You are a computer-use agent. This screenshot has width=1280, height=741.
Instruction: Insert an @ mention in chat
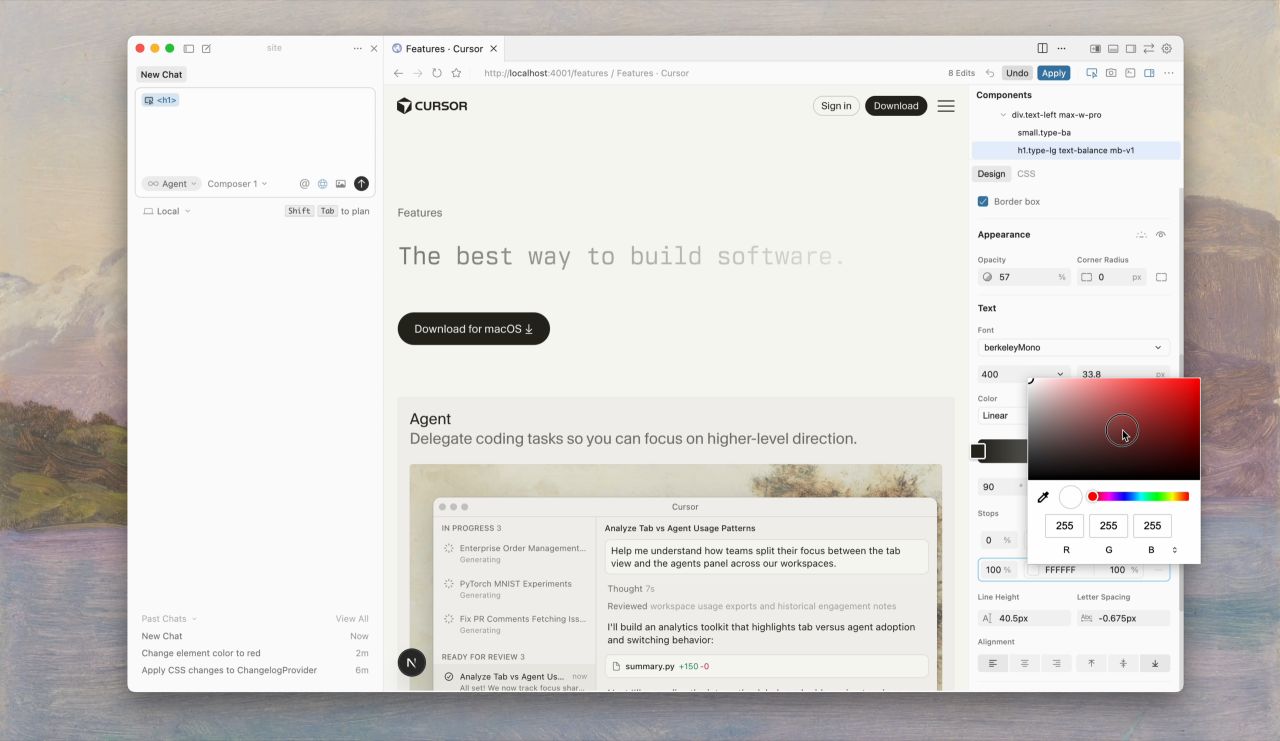pos(304,184)
